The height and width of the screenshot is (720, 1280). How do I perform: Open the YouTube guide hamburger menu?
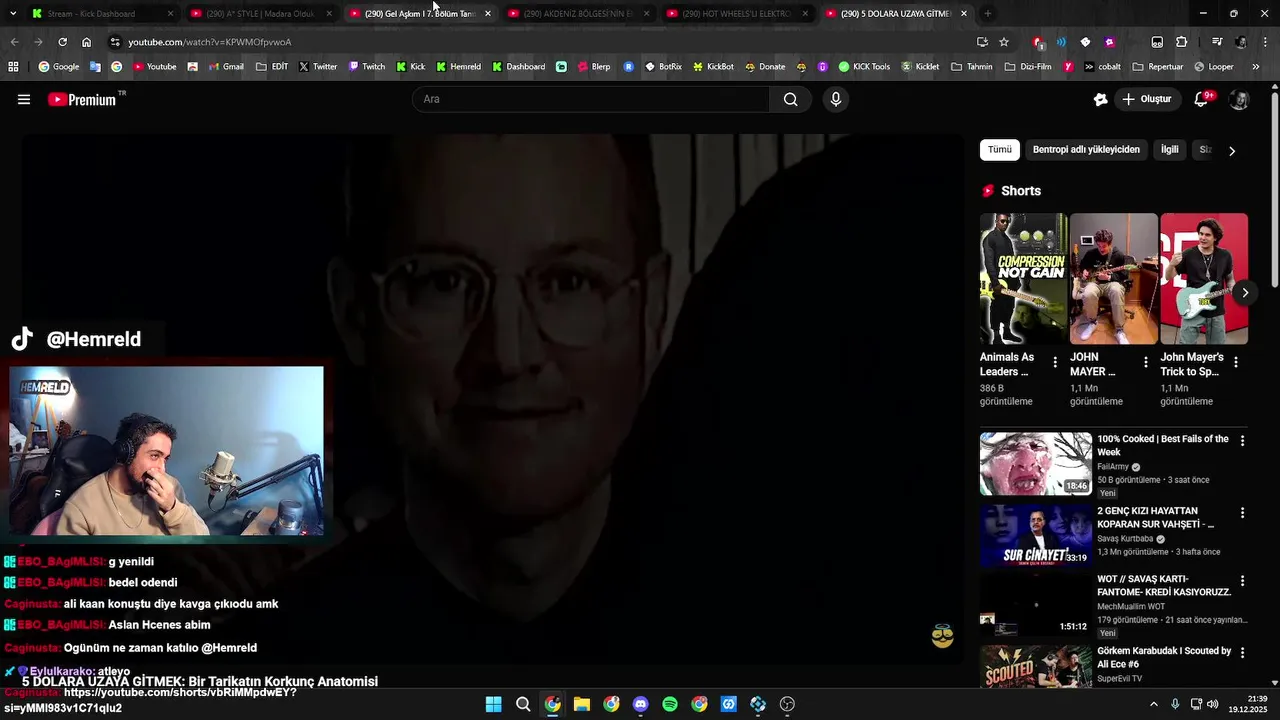point(24,99)
